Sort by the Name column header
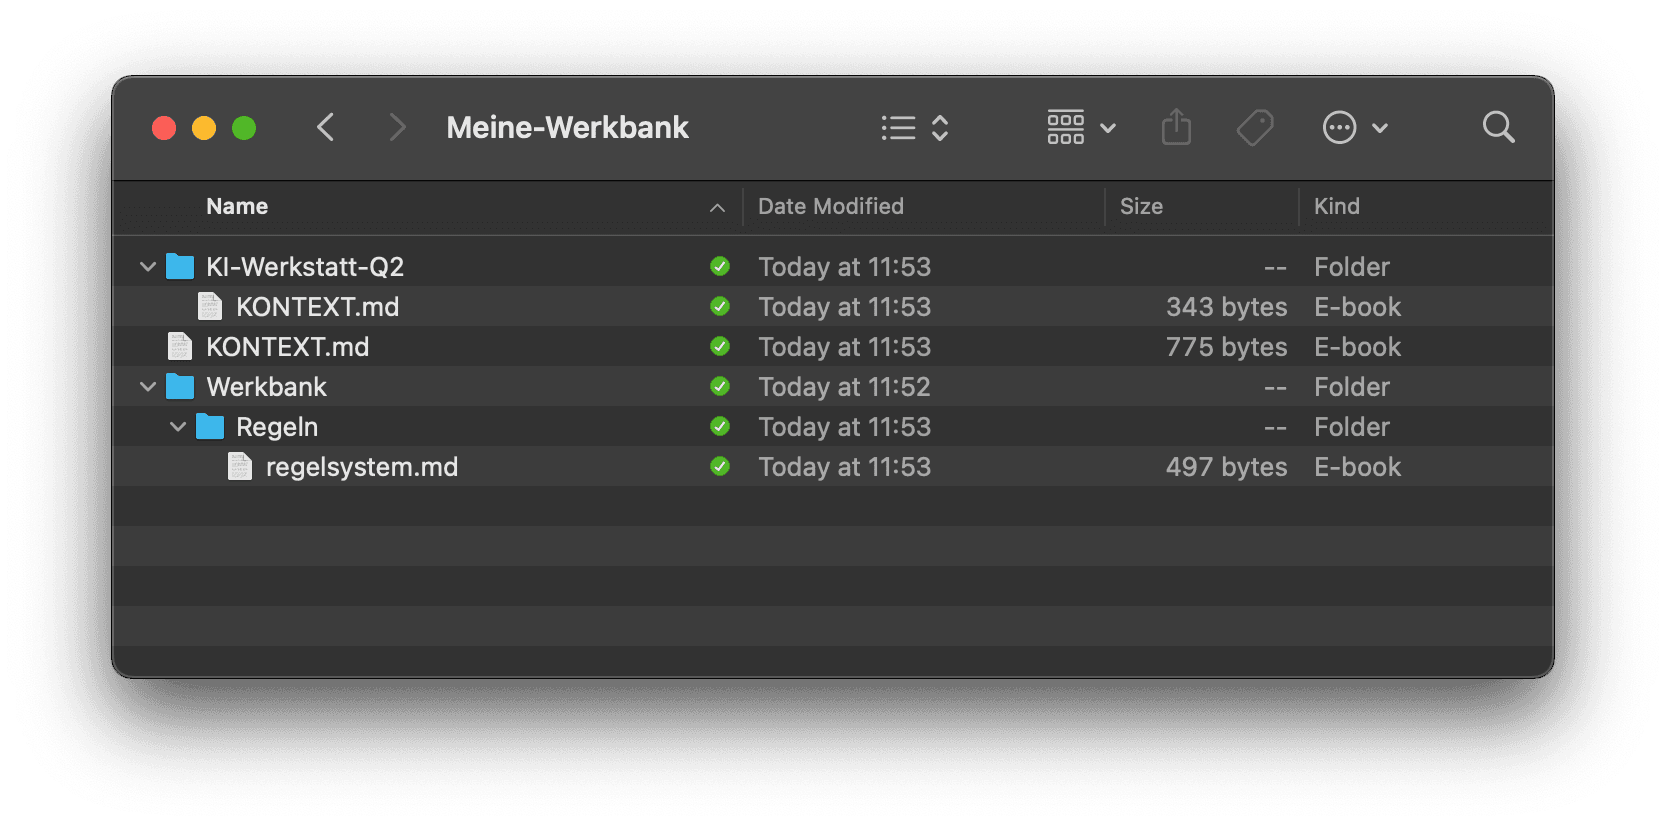This screenshot has height=826, width=1666. pyautogui.click(x=237, y=206)
